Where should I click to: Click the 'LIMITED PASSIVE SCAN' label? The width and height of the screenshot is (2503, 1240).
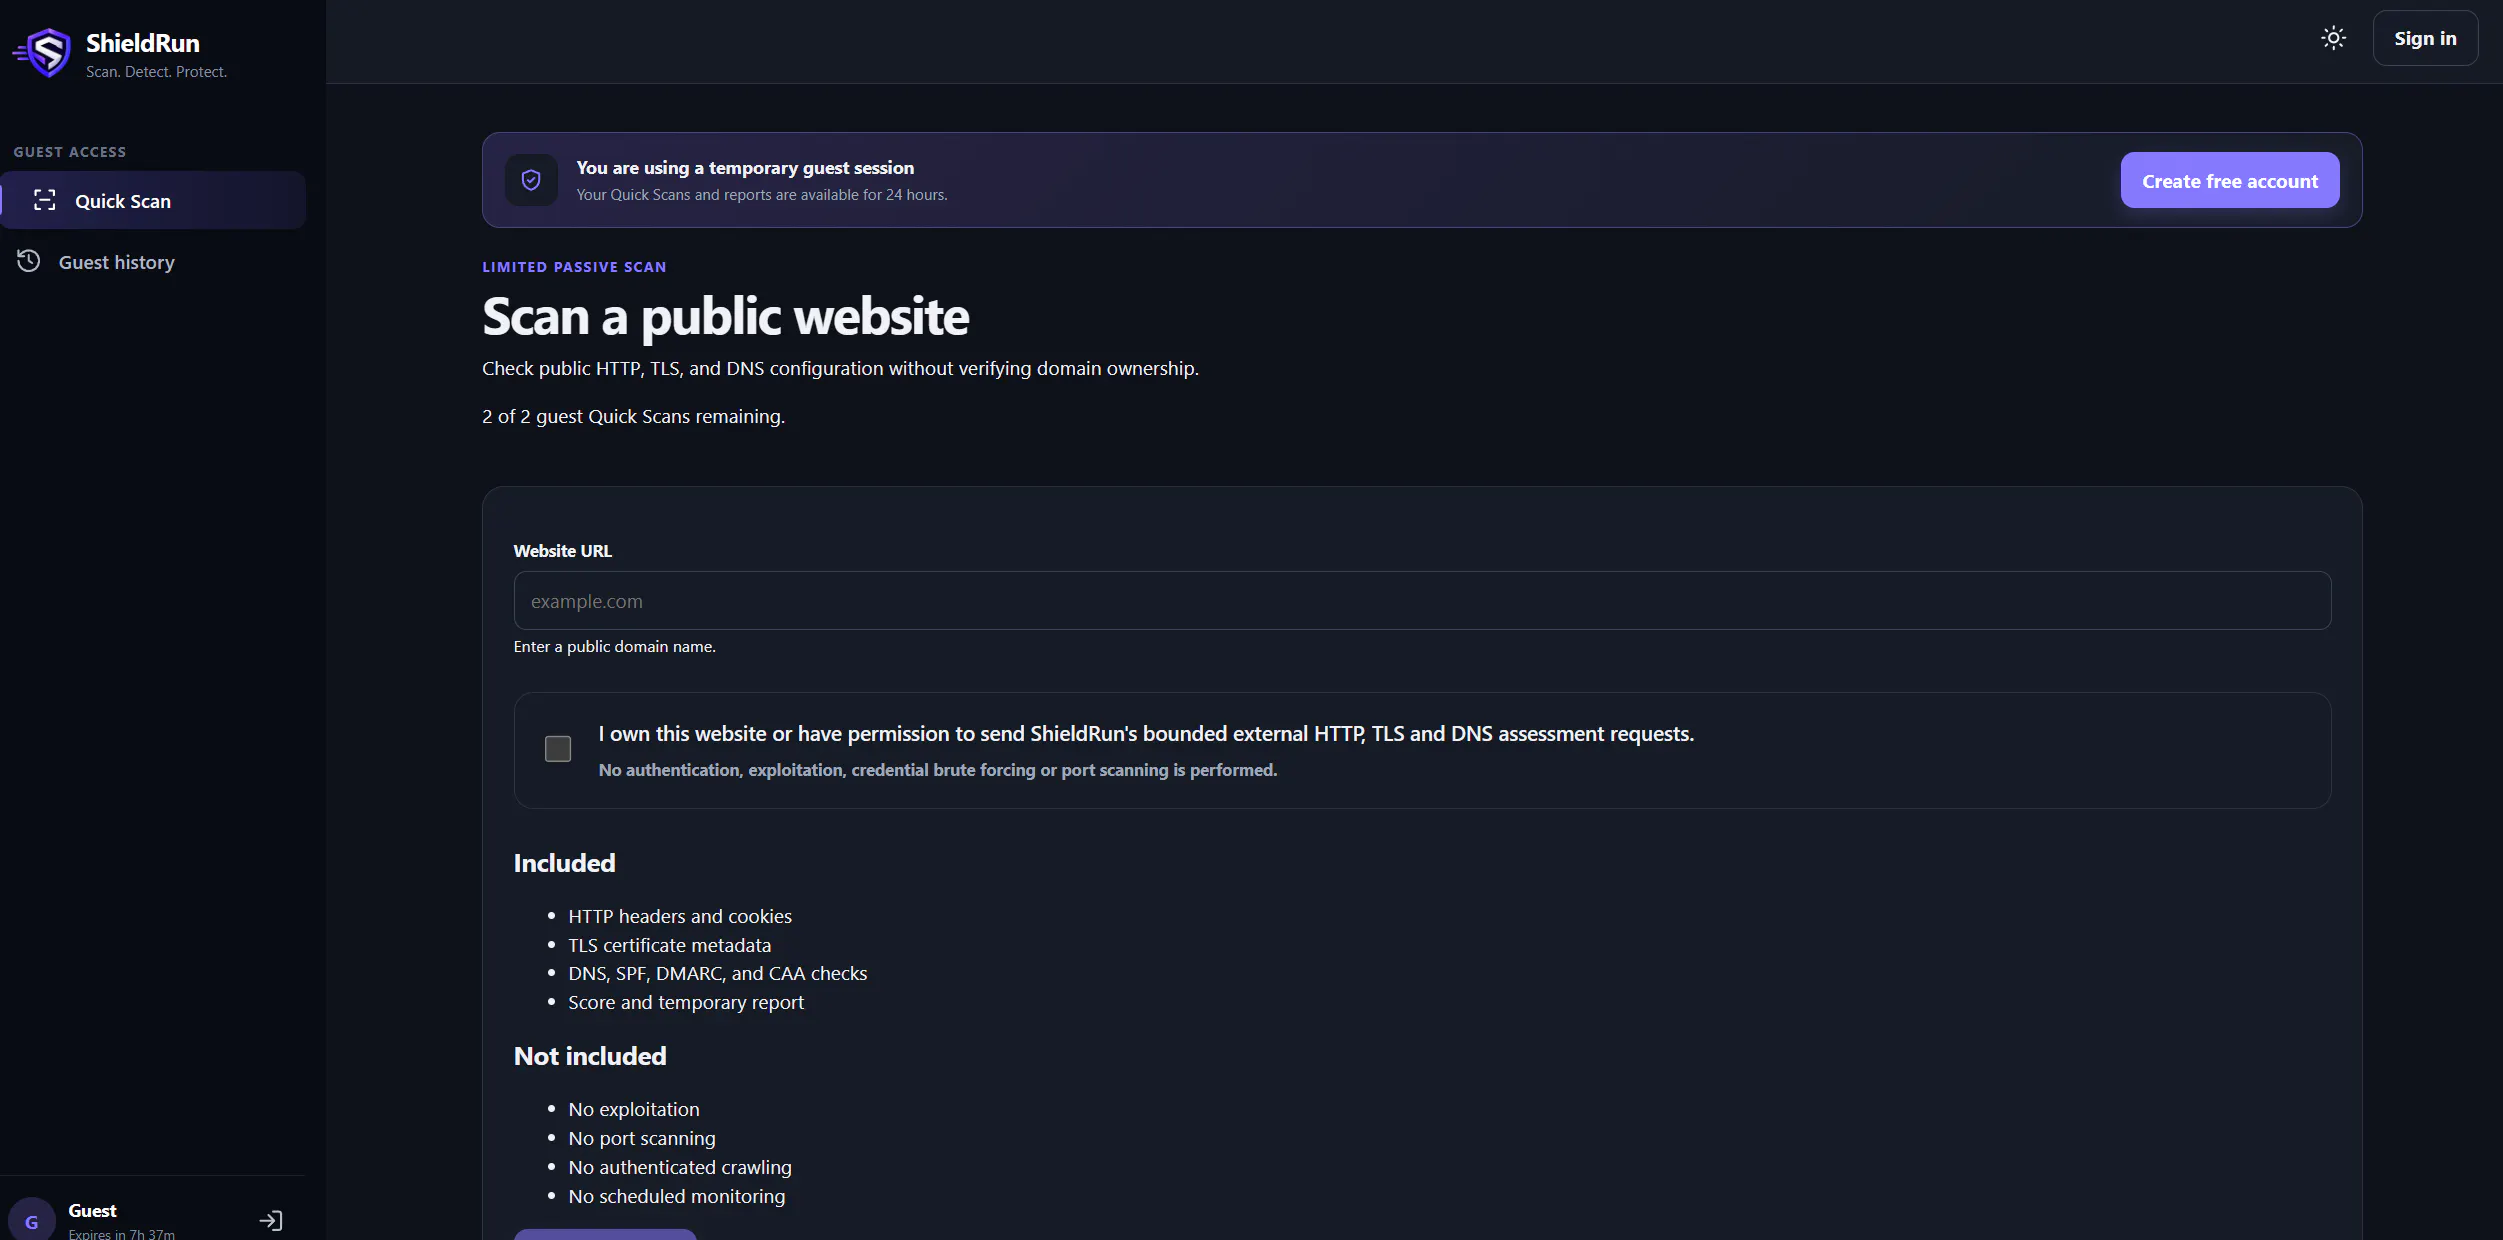tap(574, 267)
